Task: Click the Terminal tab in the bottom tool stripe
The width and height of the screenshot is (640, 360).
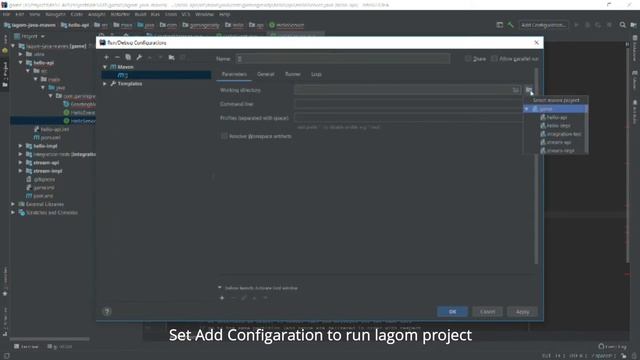Action: [26, 347]
